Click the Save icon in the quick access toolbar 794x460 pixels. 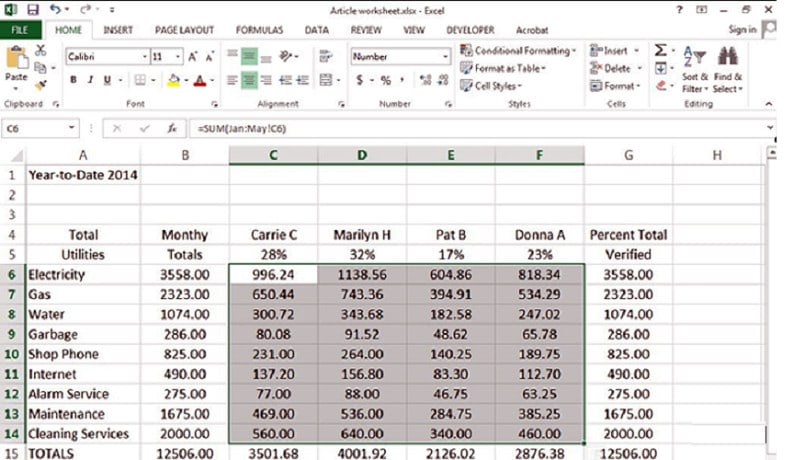pyautogui.click(x=32, y=9)
